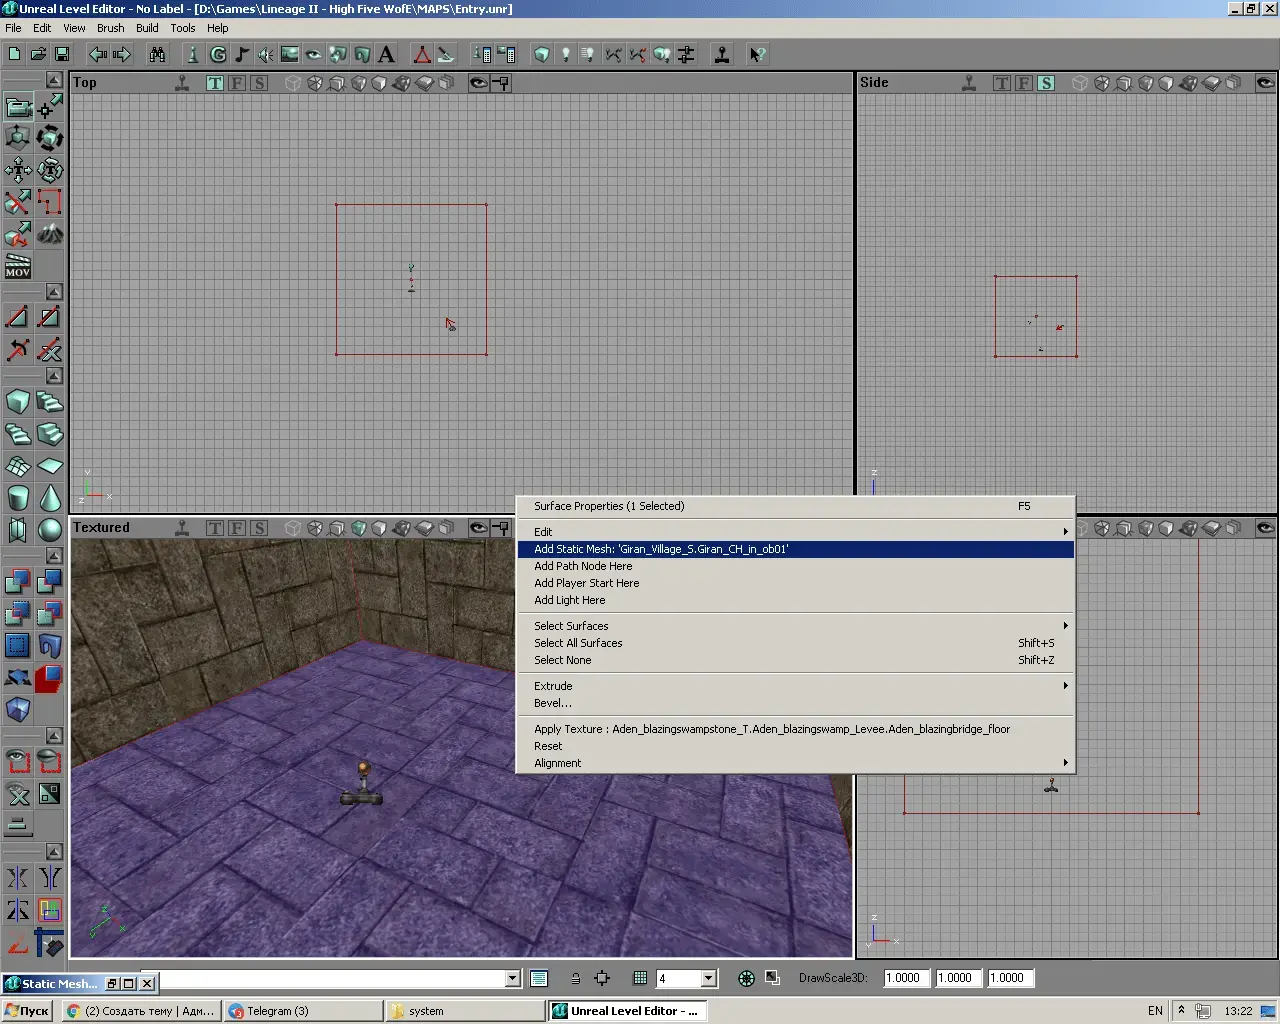This screenshot has height=1024, width=1280.
Task: Open the Actor Class Browser pawn icon
Action: [194, 54]
